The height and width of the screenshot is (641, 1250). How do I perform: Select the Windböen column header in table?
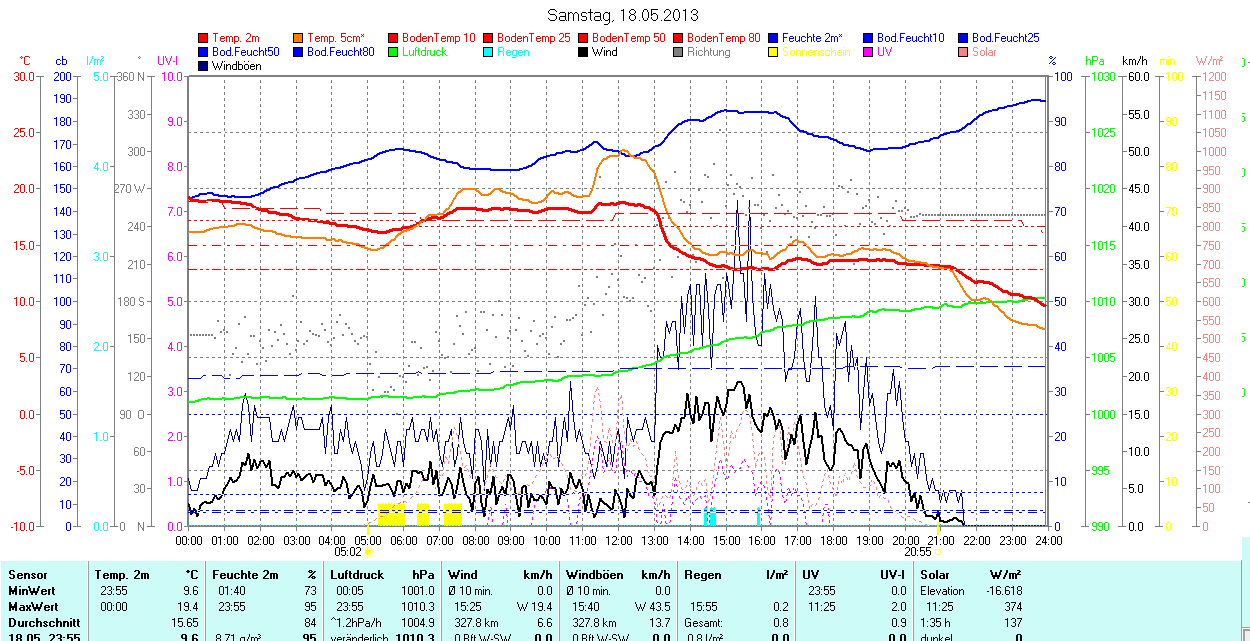point(595,575)
